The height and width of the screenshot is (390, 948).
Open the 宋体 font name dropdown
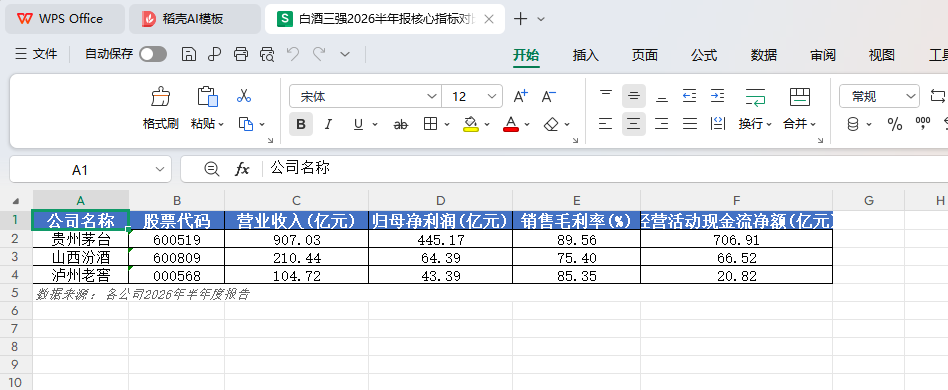pyautogui.click(x=432, y=96)
